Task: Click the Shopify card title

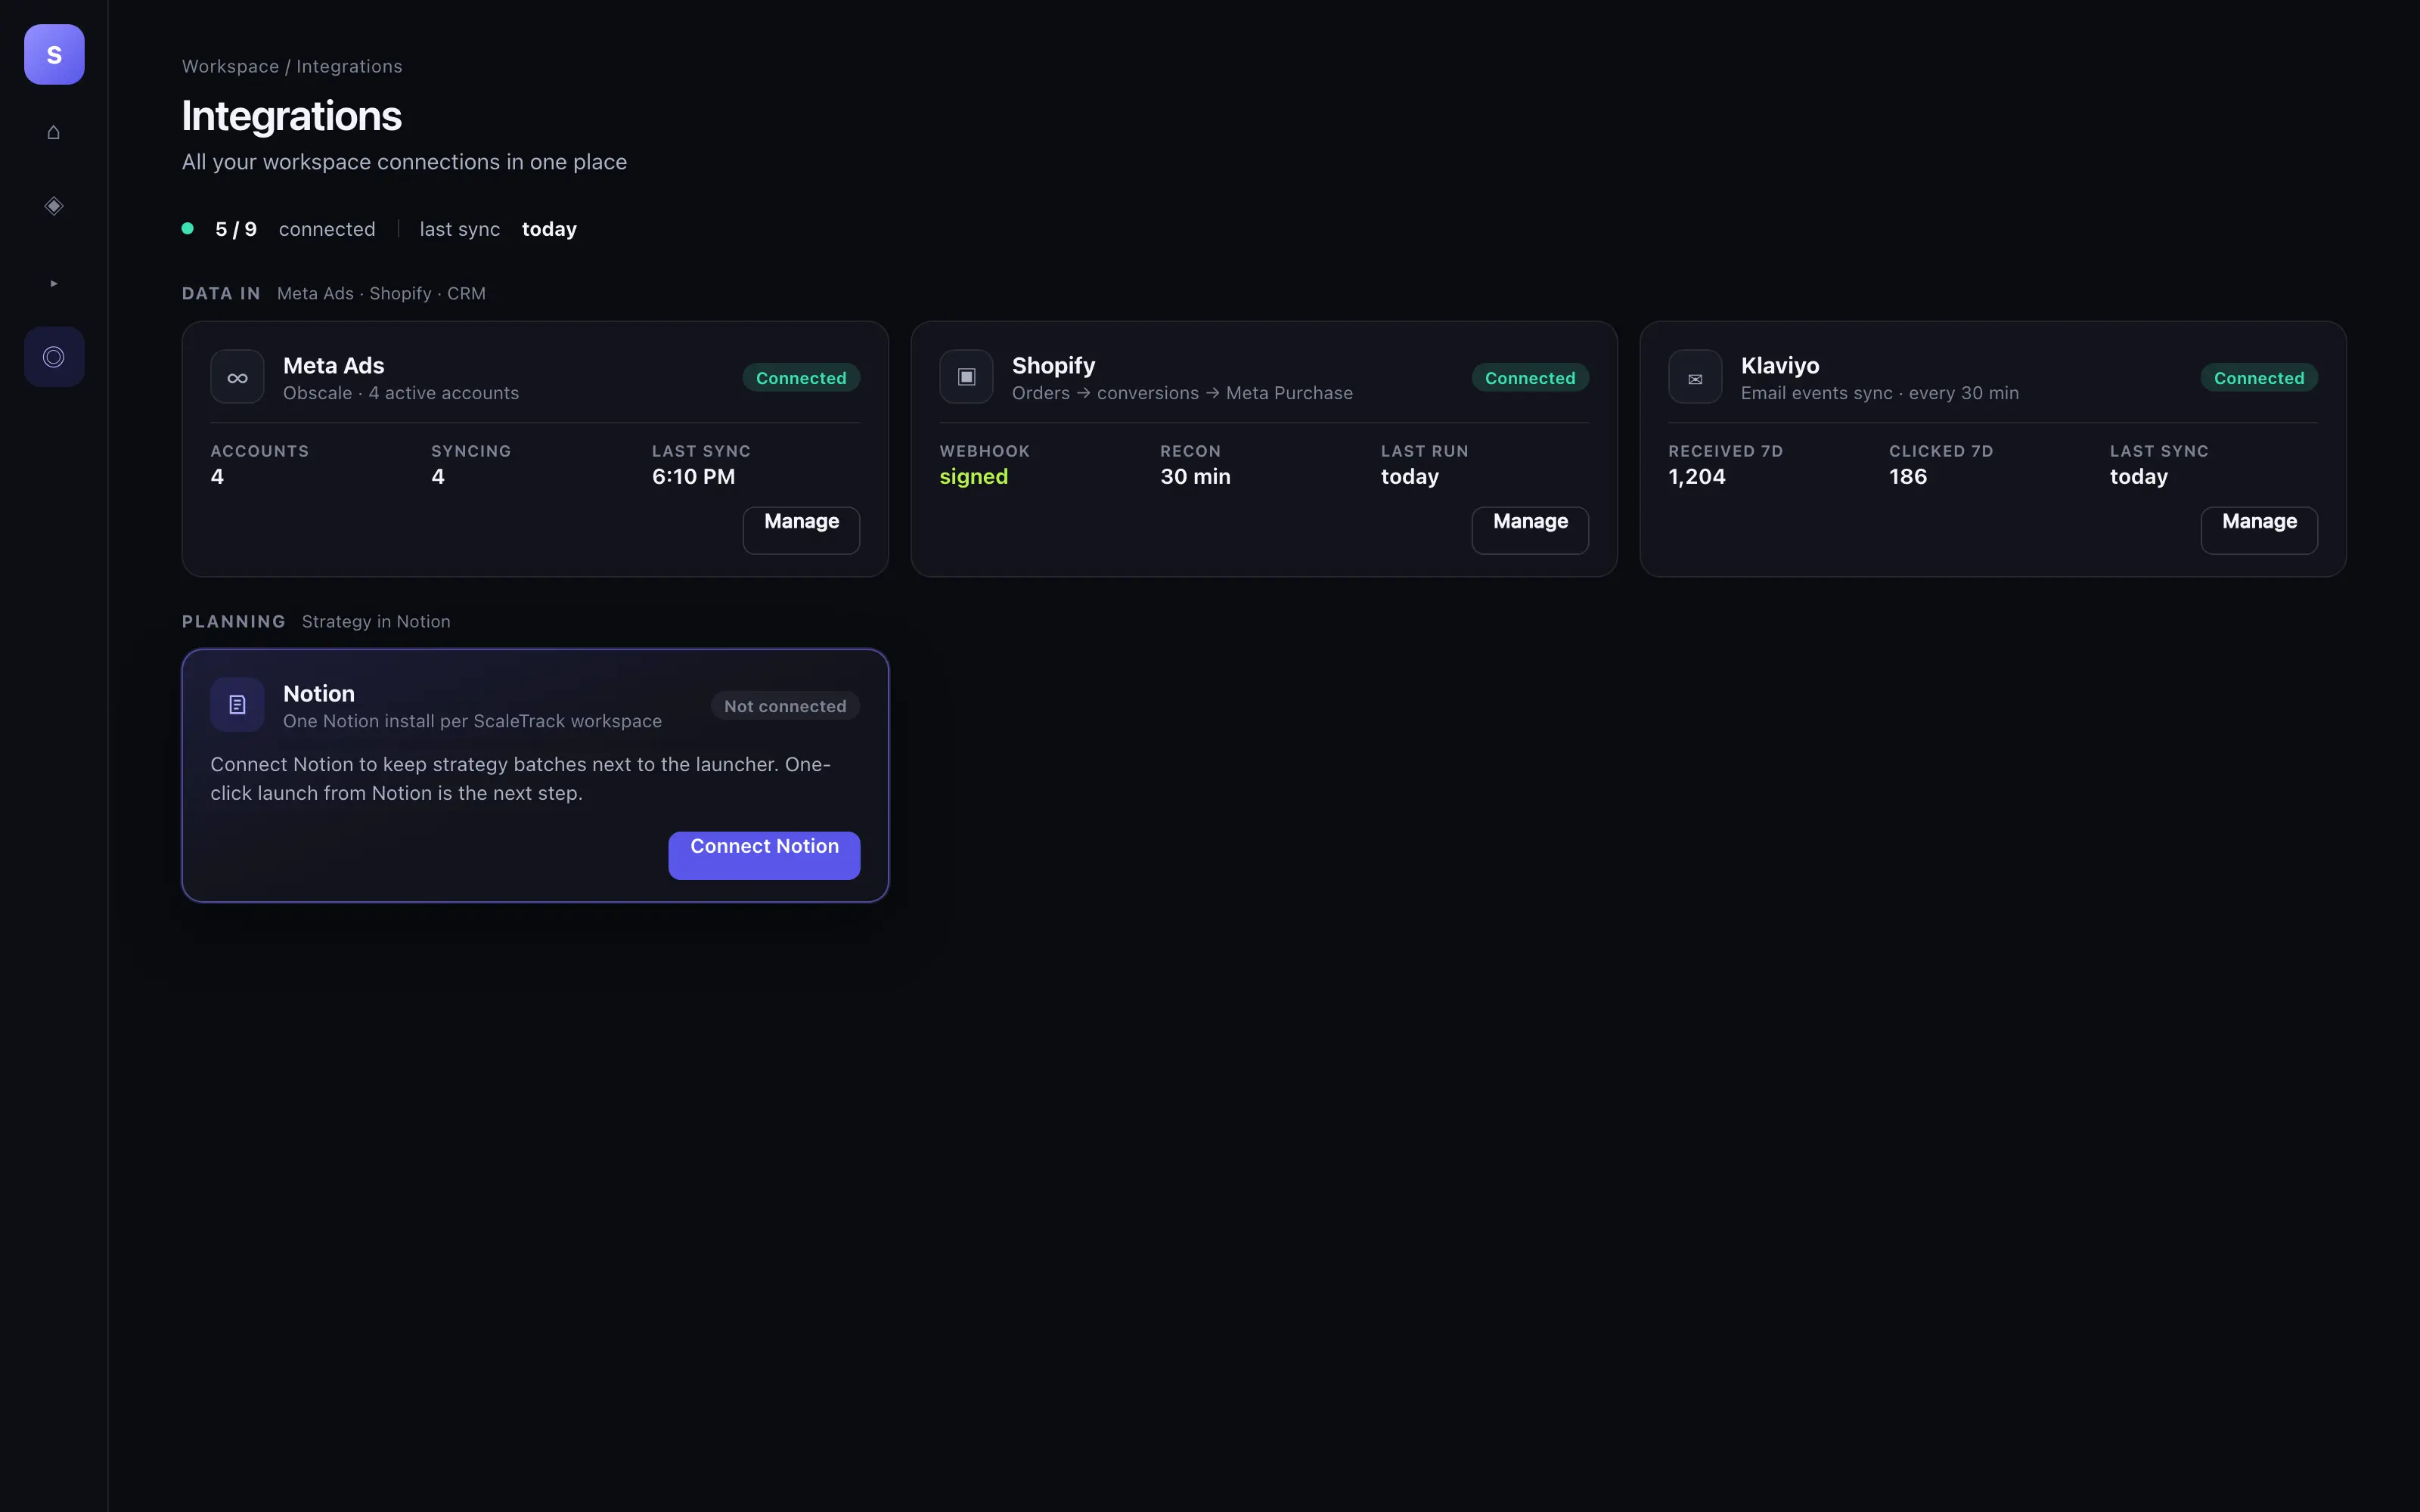Action: pyautogui.click(x=1053, y=365)
